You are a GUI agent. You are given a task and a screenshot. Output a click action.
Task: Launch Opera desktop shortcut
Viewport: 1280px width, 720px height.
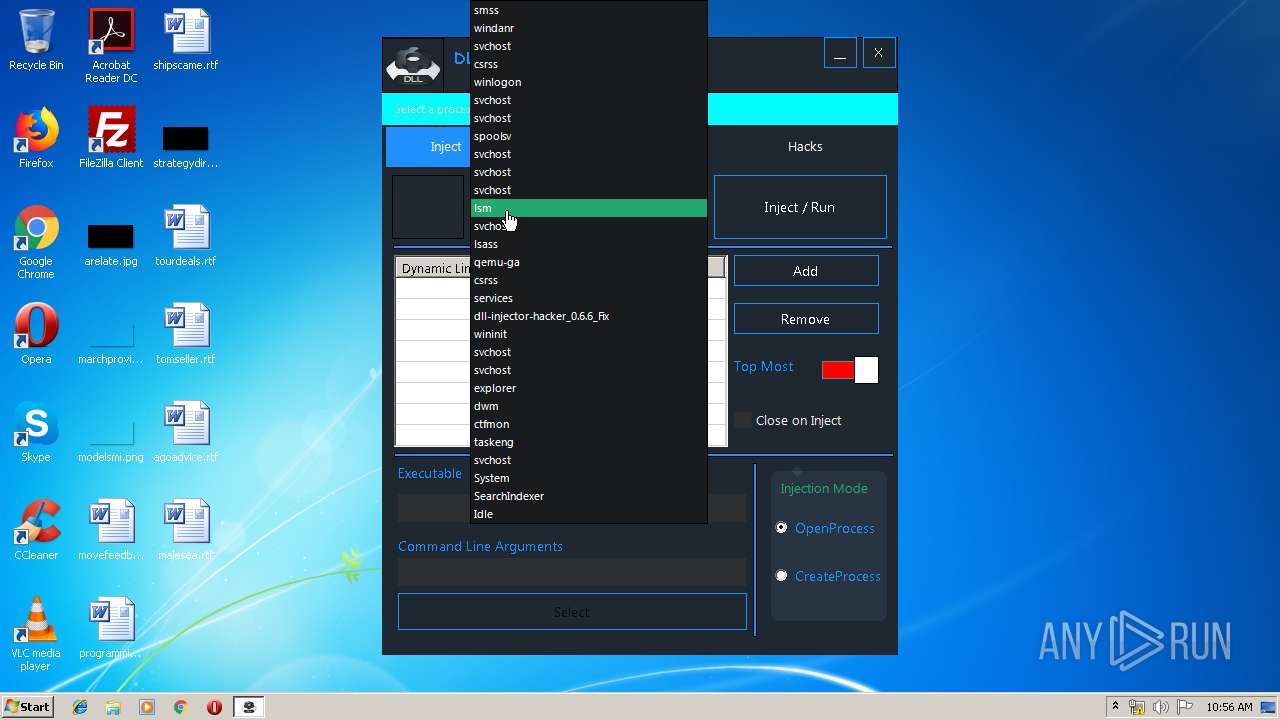36,334
